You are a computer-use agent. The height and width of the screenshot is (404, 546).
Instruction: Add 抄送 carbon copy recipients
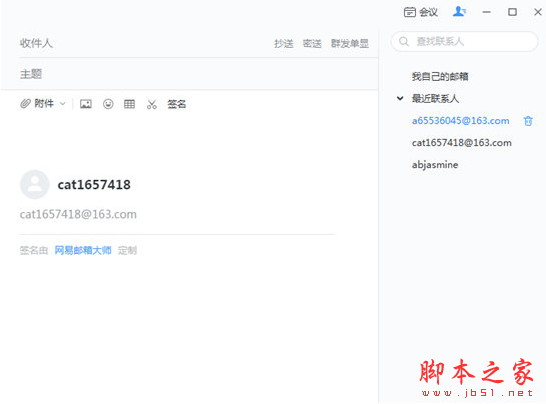point(284,44)
